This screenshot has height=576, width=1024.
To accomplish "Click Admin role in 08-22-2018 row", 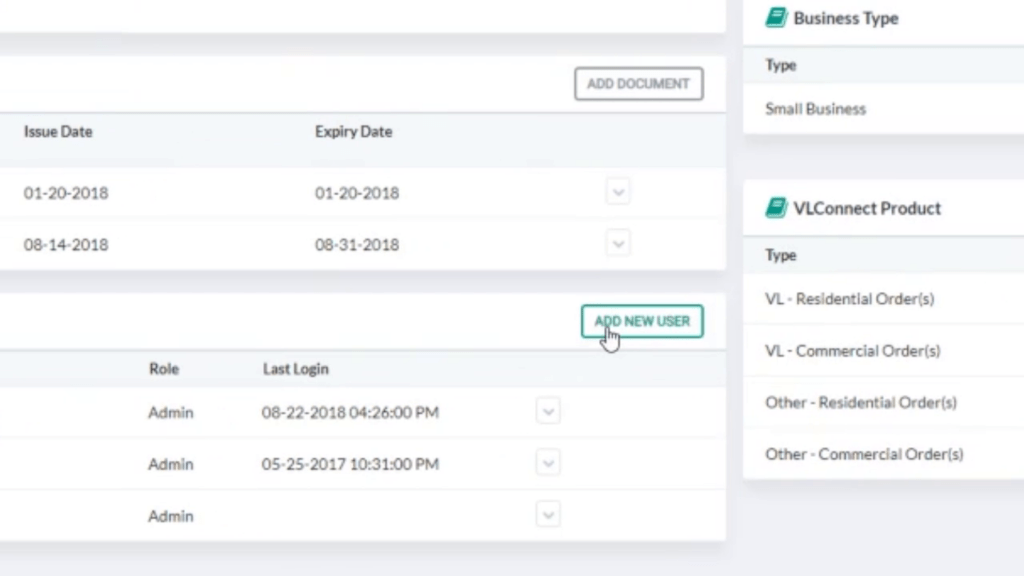I will pyautogui.click(x=170, y=412).
